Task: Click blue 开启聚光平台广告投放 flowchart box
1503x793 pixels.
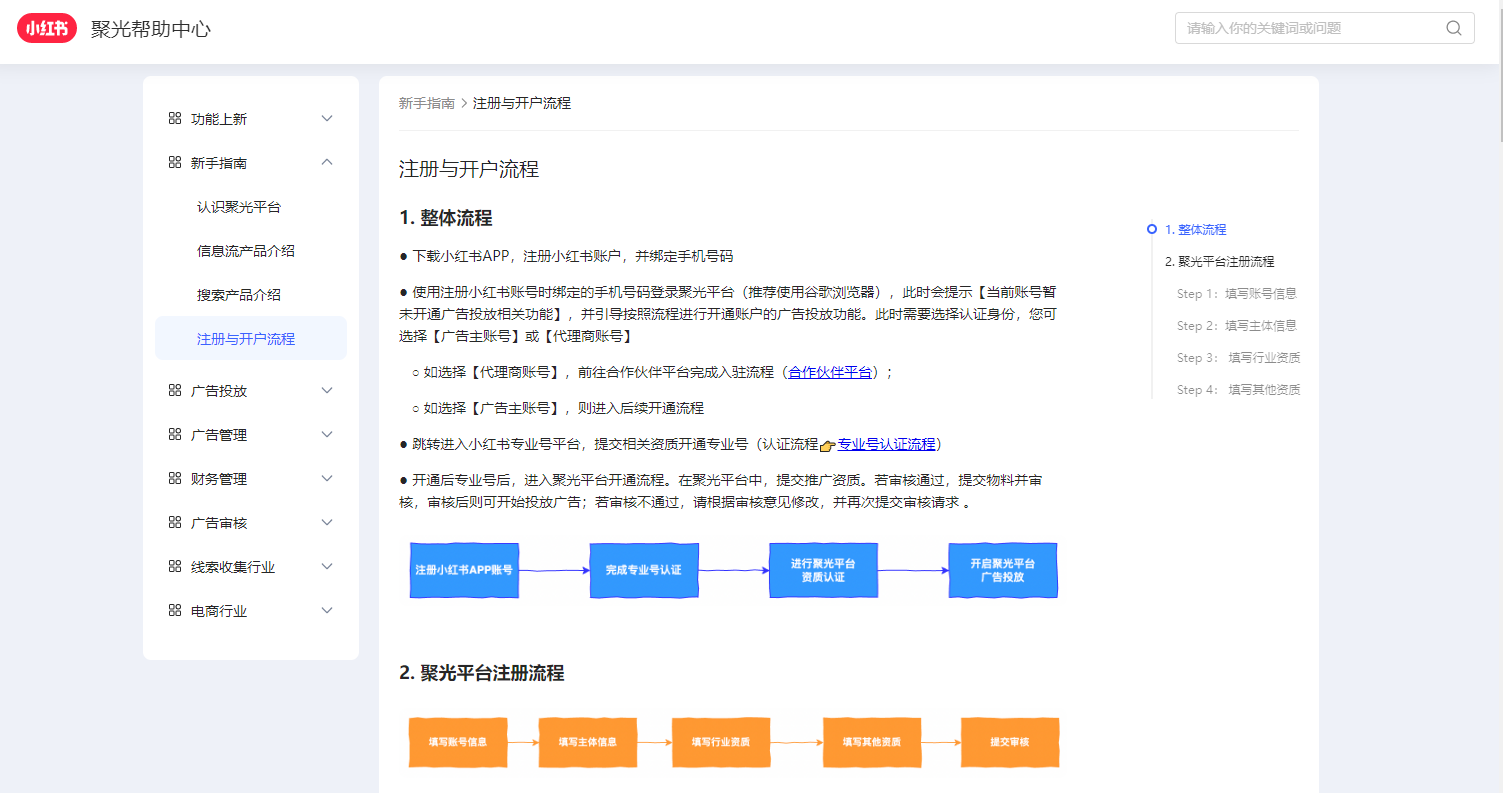Action: (x=1003, y=570)
